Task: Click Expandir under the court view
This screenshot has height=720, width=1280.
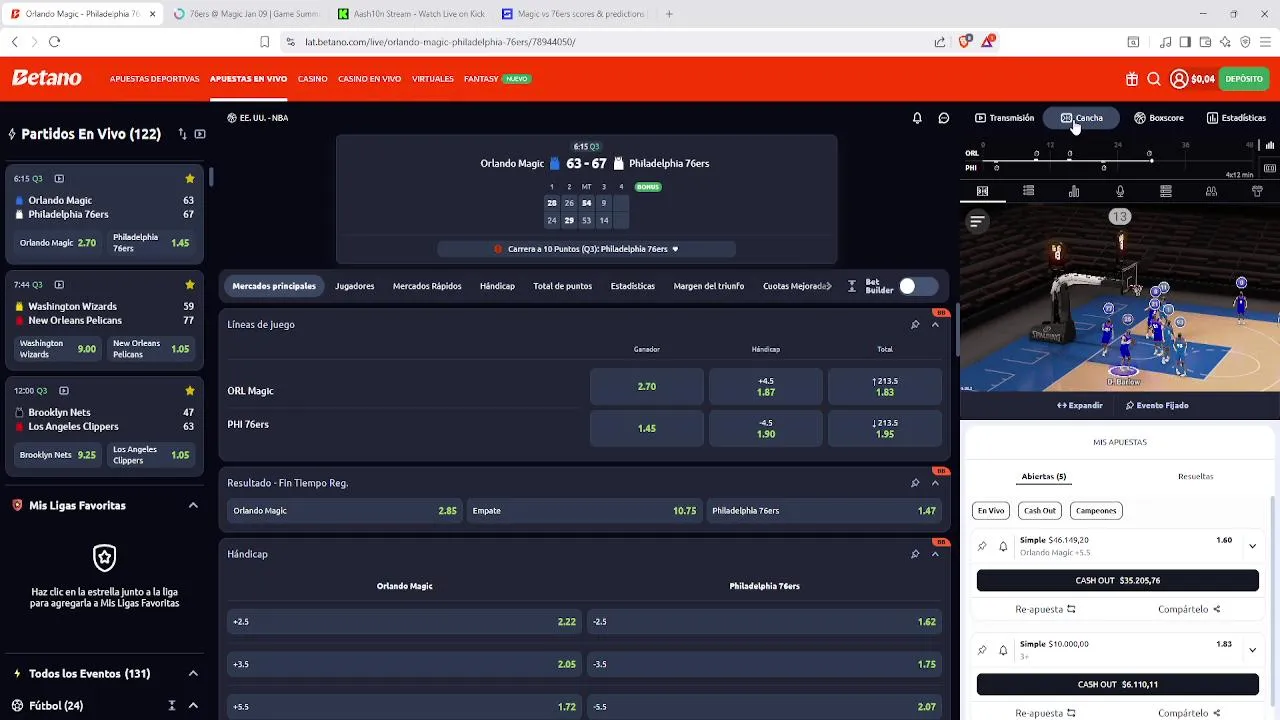Action: point(1080,406)
